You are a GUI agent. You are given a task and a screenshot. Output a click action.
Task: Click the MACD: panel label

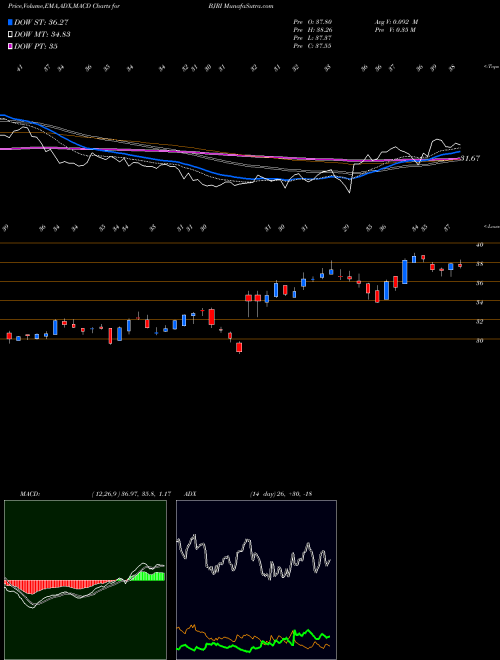tap(29, 494)
